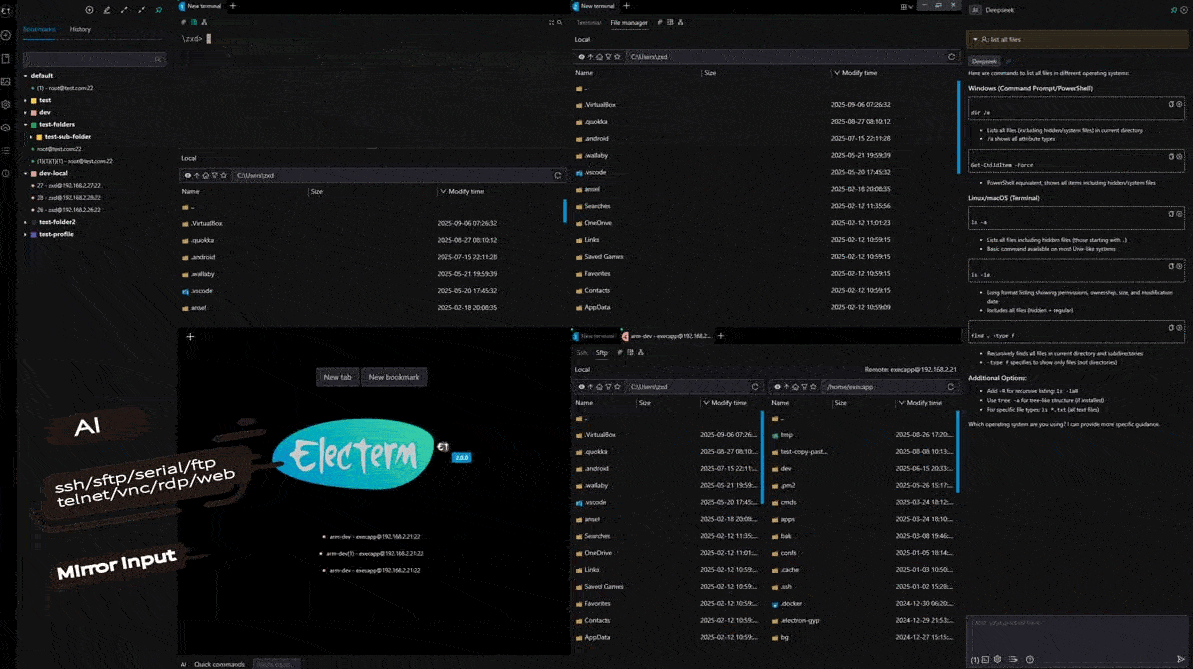This screenshot has width=1193, height=669.
Task: Toggle the hidden-files eye in the Sftp local path bar
Action: pos(581,387)
